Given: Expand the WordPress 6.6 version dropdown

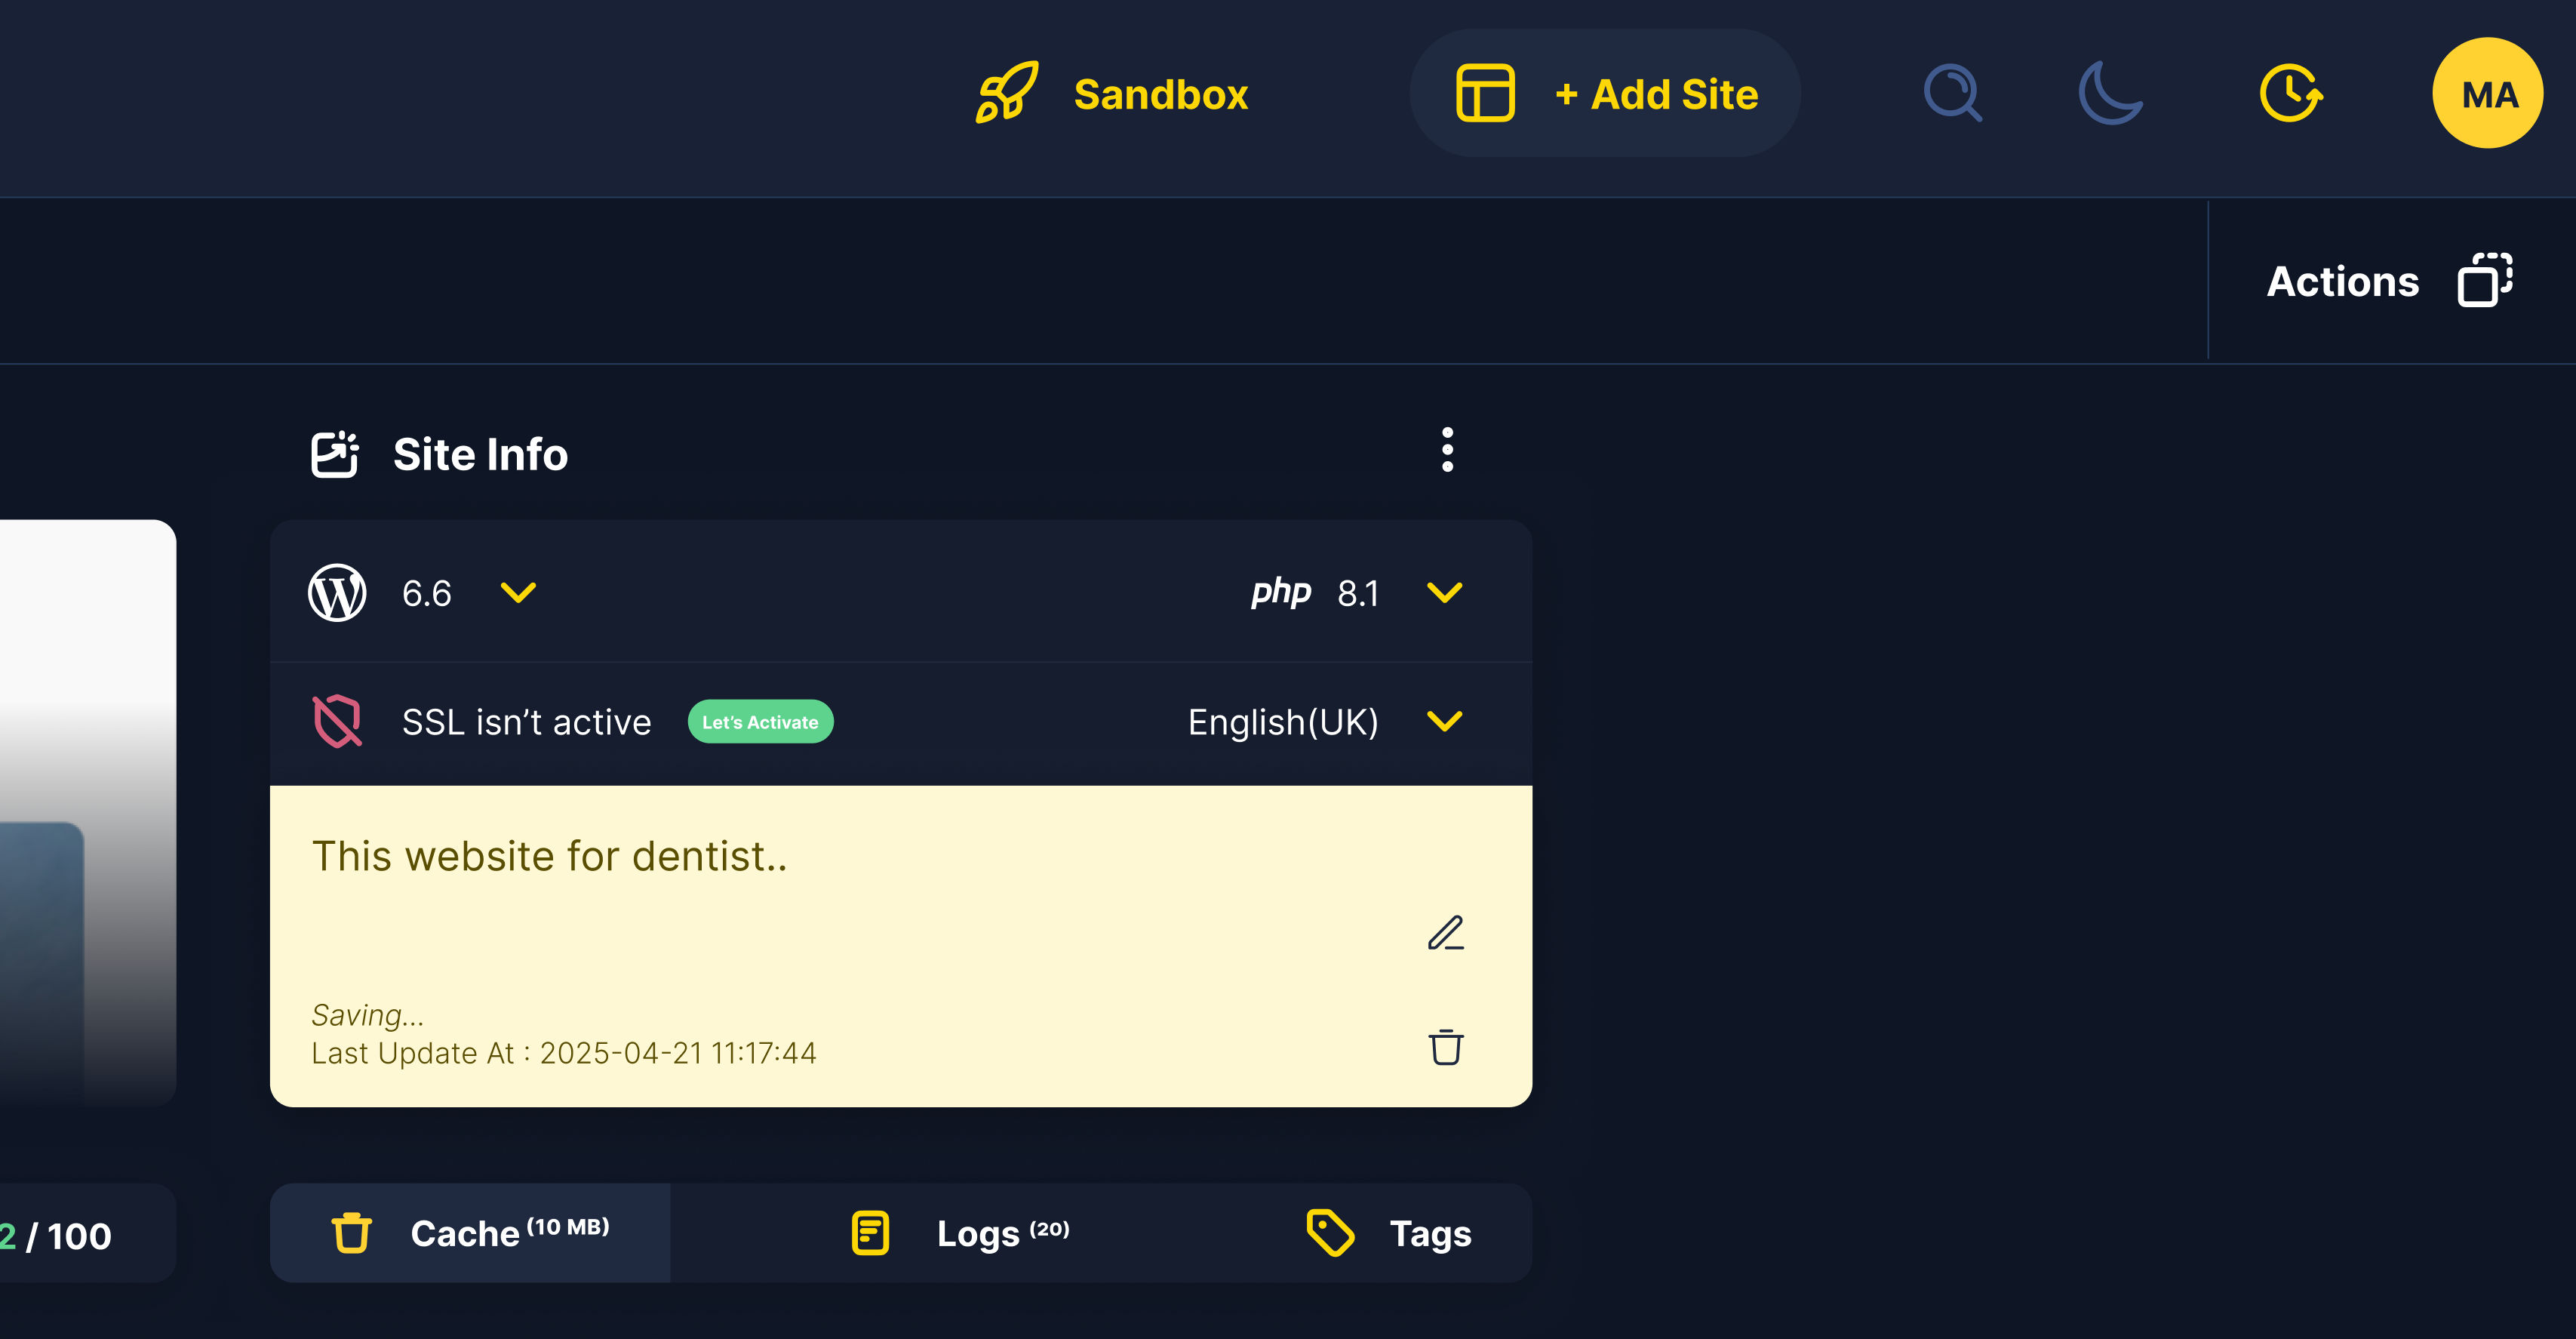Looking at the screenshot, I should pyautogui.click(x=518, y=593).
